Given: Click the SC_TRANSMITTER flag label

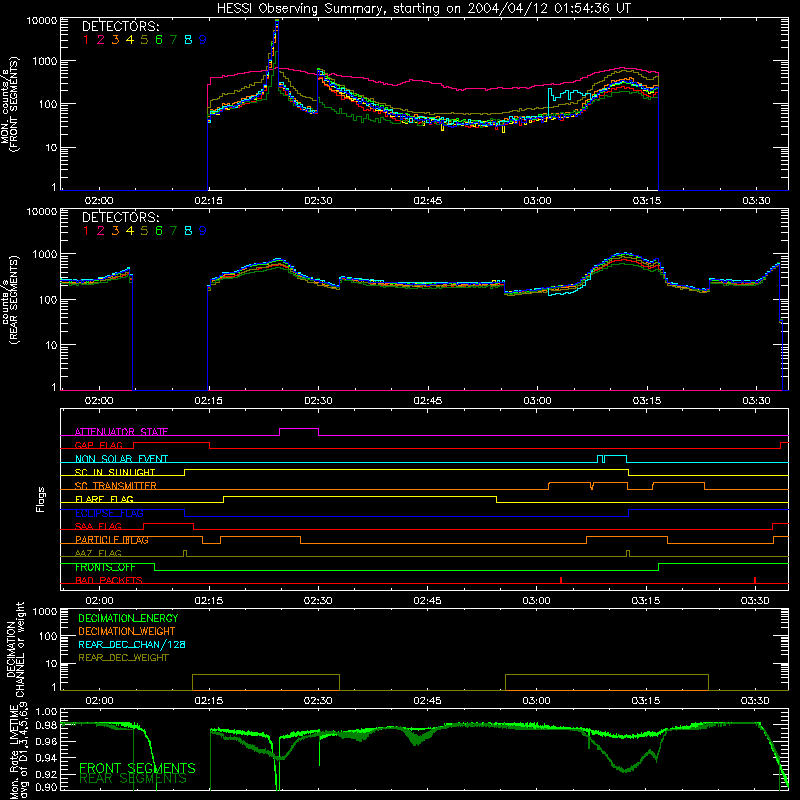Looking at the screenshot, I should pos(115,486).
